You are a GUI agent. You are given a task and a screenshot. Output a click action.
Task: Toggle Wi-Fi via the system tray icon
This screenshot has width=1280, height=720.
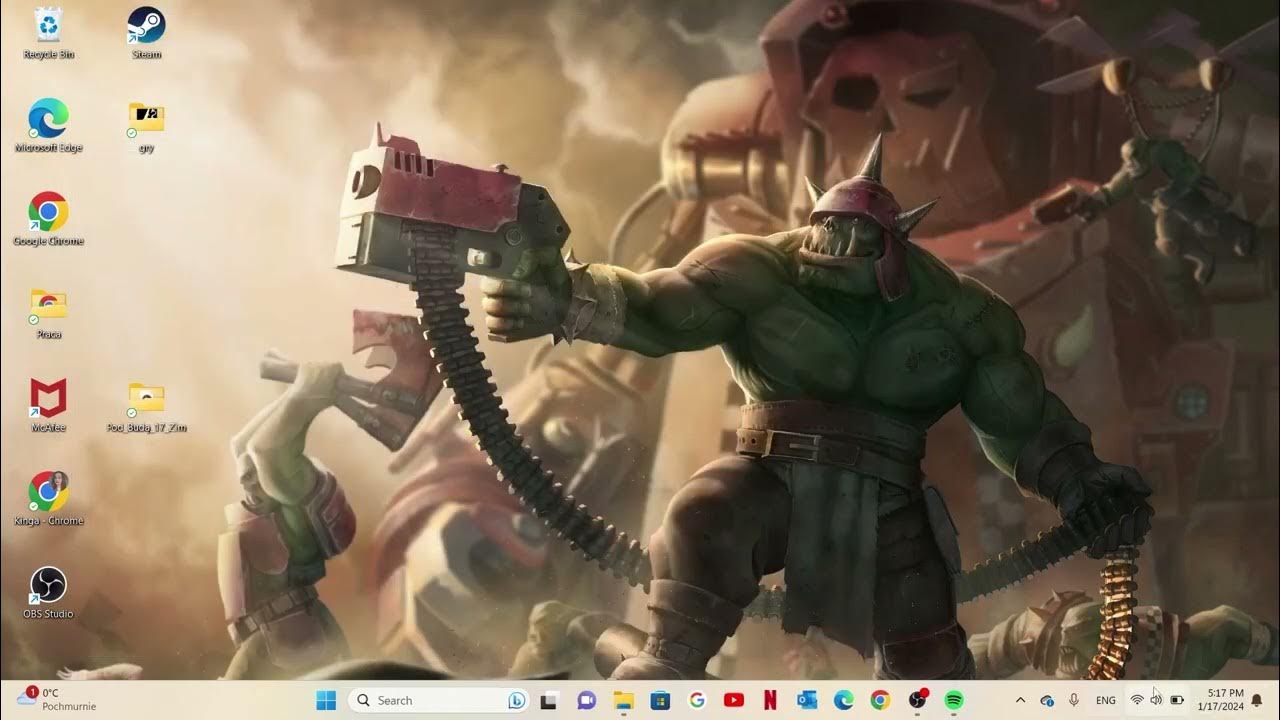tap(1138, 700)
